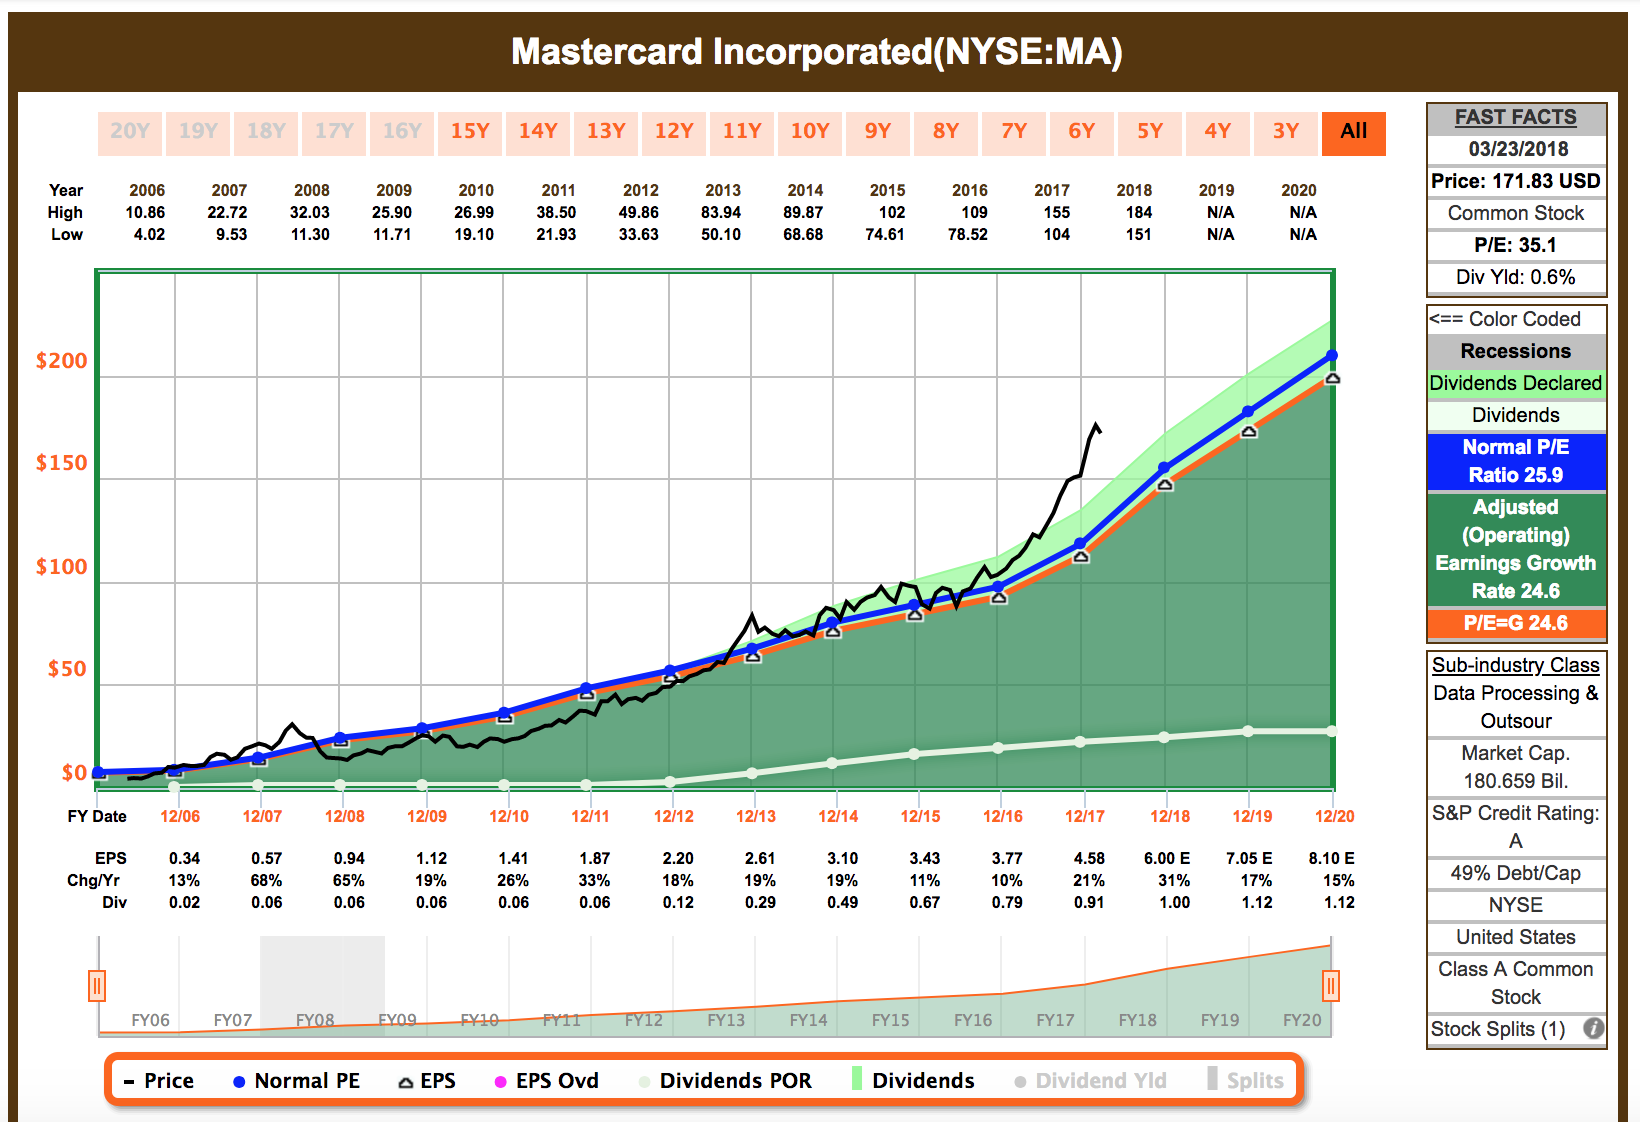
Task: Select the 3Y range button
Action: point(1285,132)
